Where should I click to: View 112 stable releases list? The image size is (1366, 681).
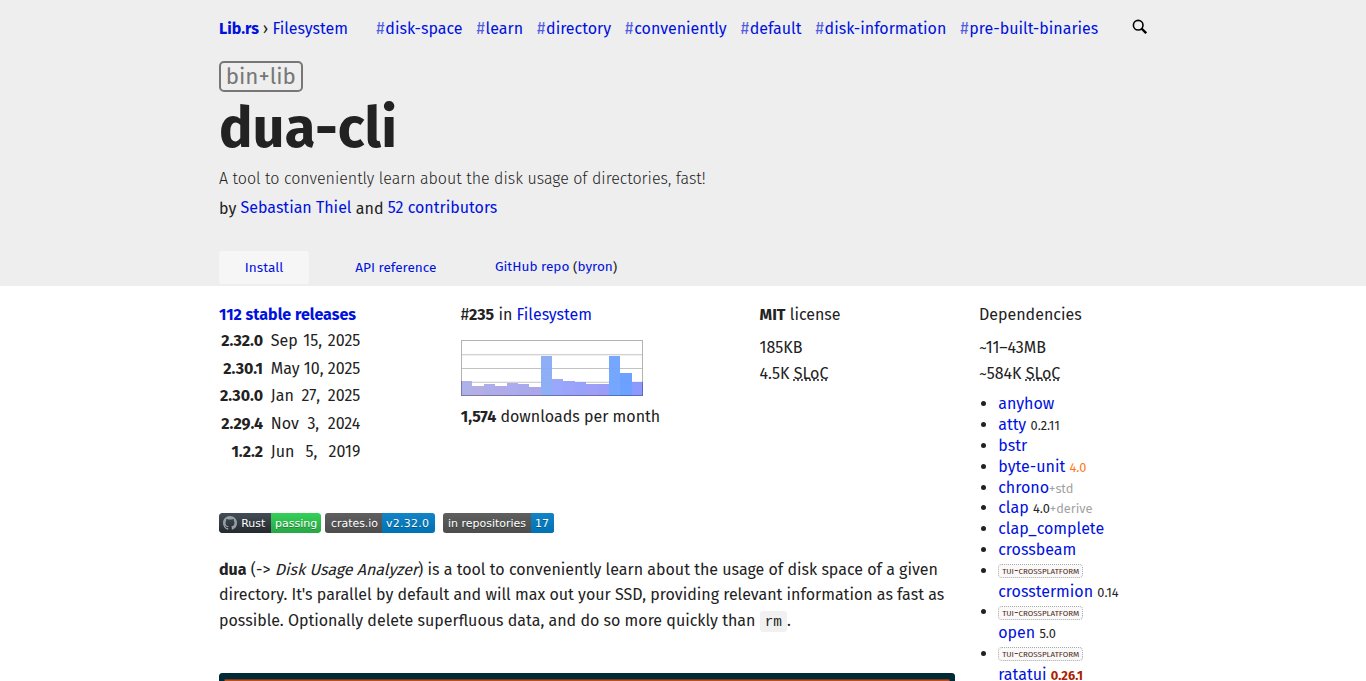coord(287,314)
